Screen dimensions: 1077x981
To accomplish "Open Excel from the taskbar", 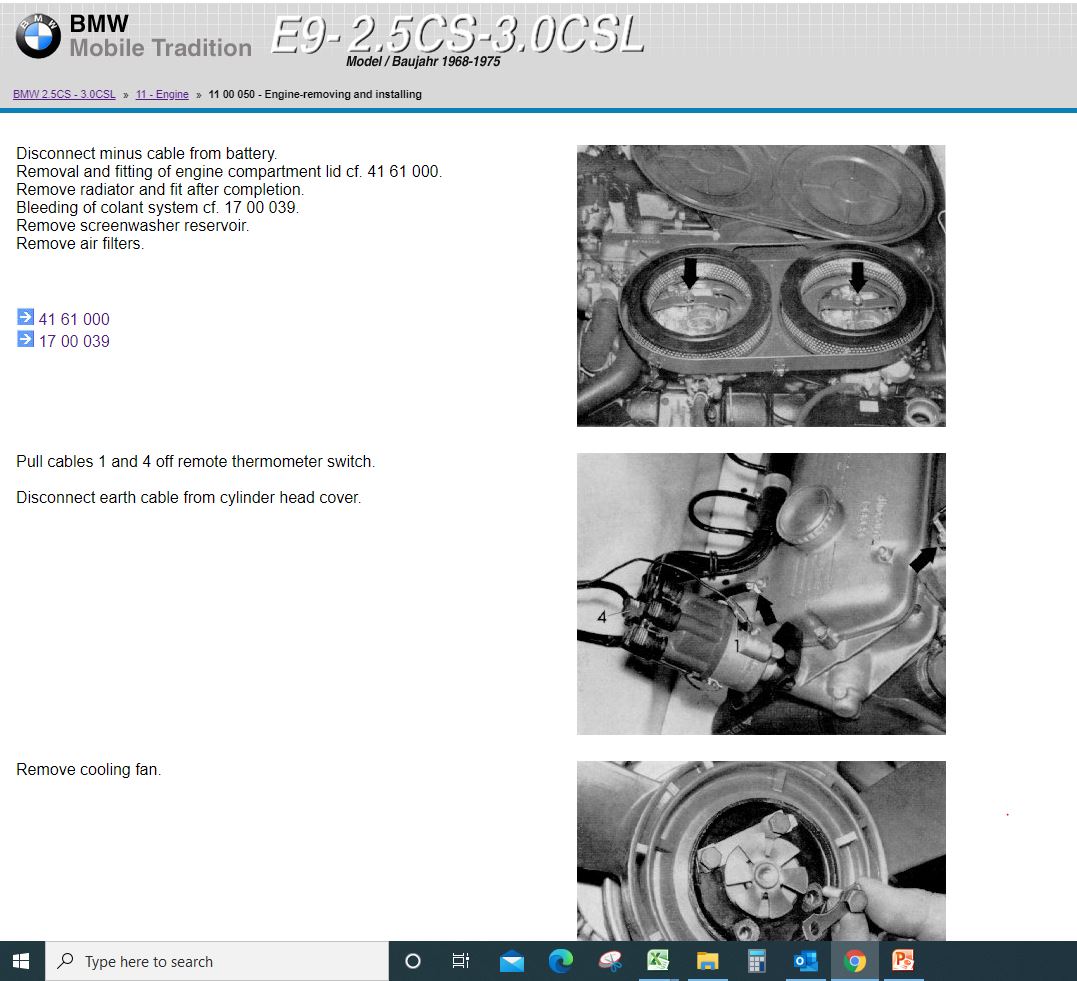I will (x=657, y=961).
